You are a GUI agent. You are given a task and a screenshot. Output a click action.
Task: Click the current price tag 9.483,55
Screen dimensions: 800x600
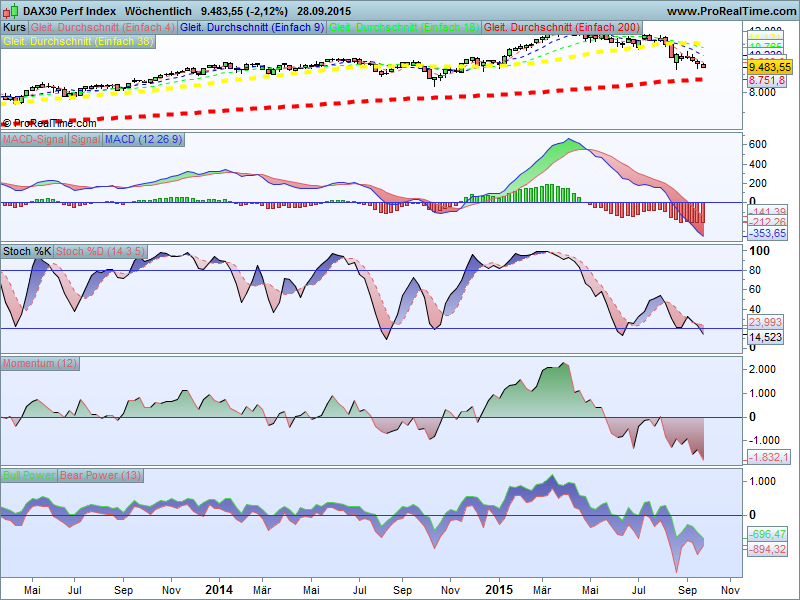coord(770,67)
